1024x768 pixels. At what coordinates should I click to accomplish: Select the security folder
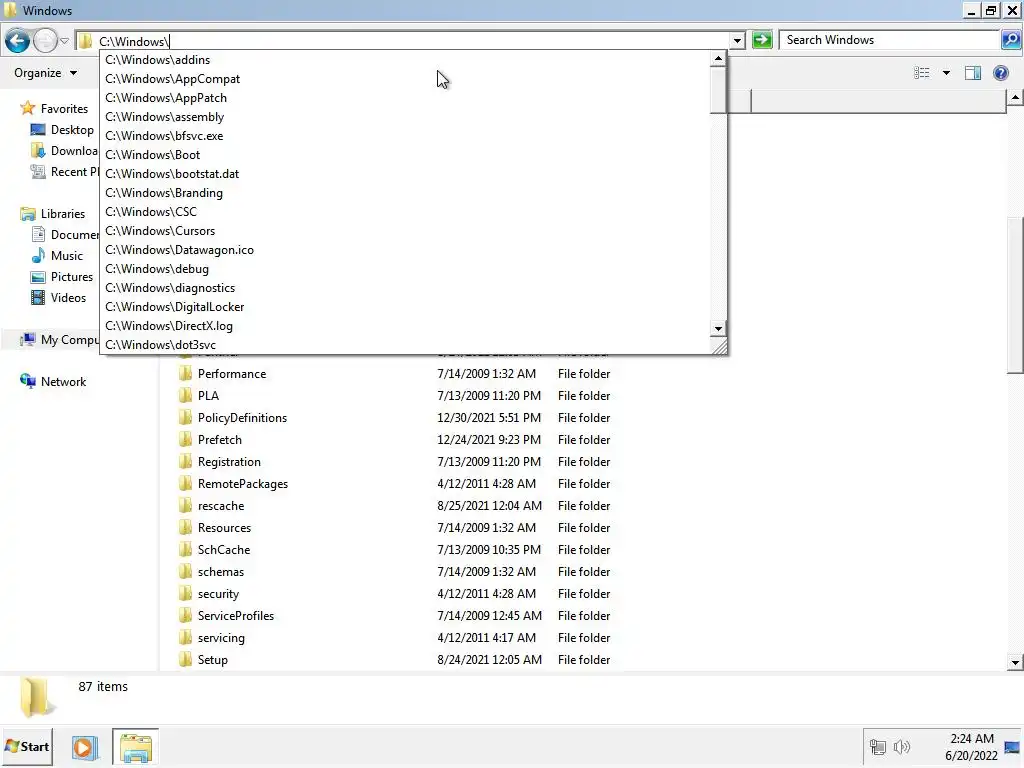pyautogui.click(x=218, y=593)
